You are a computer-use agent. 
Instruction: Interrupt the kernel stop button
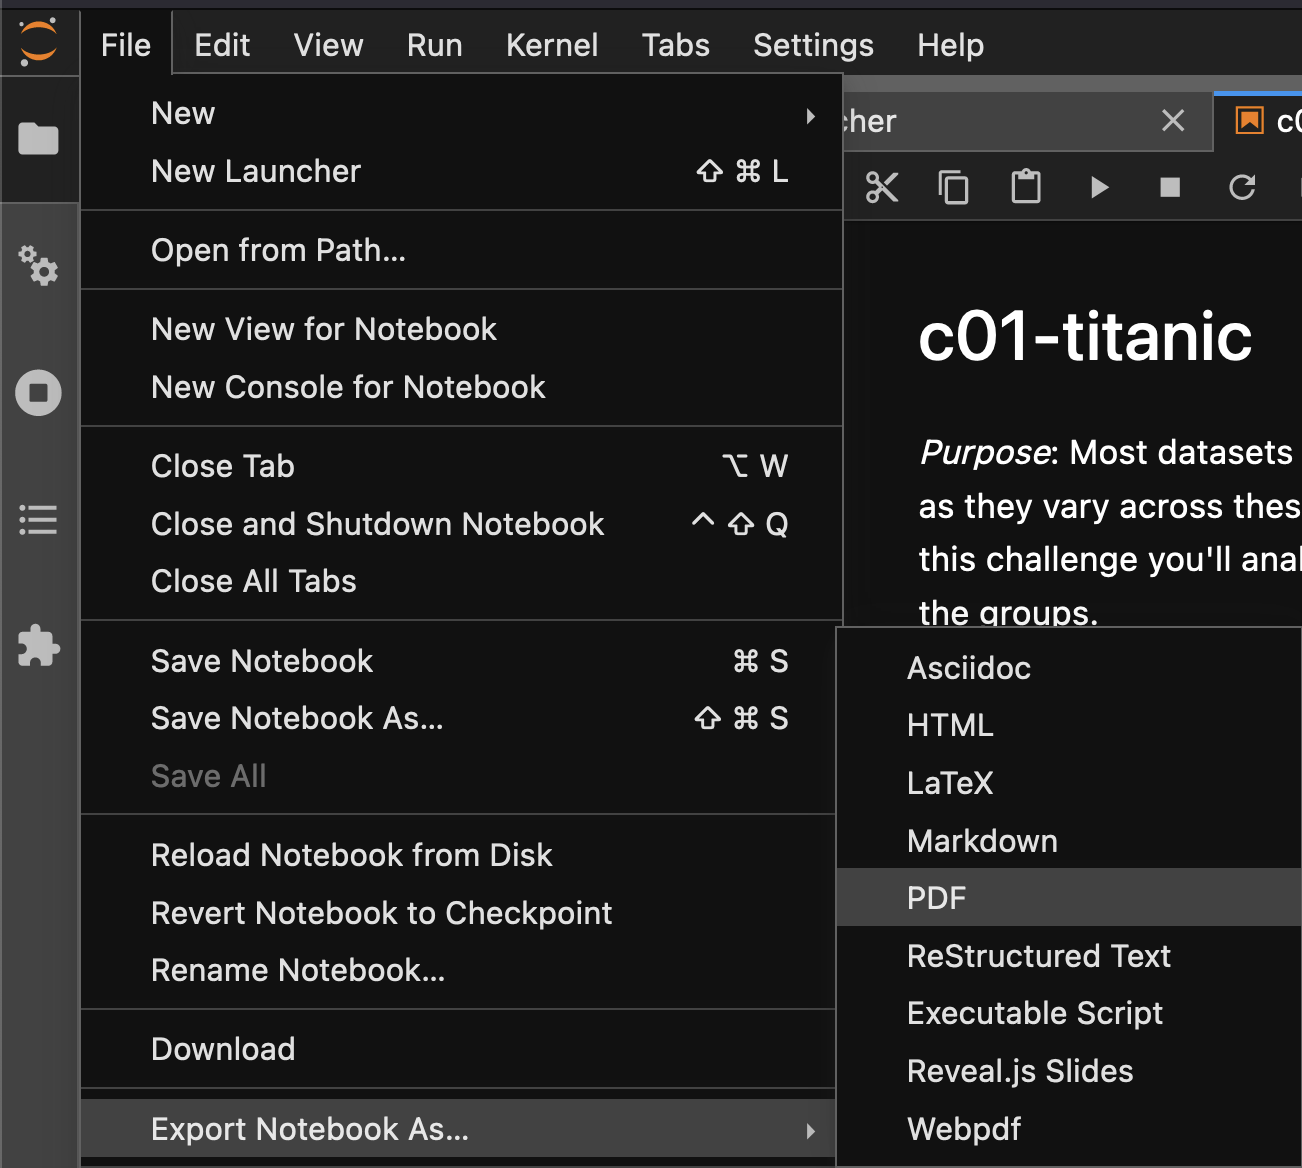pos(1170,187)
